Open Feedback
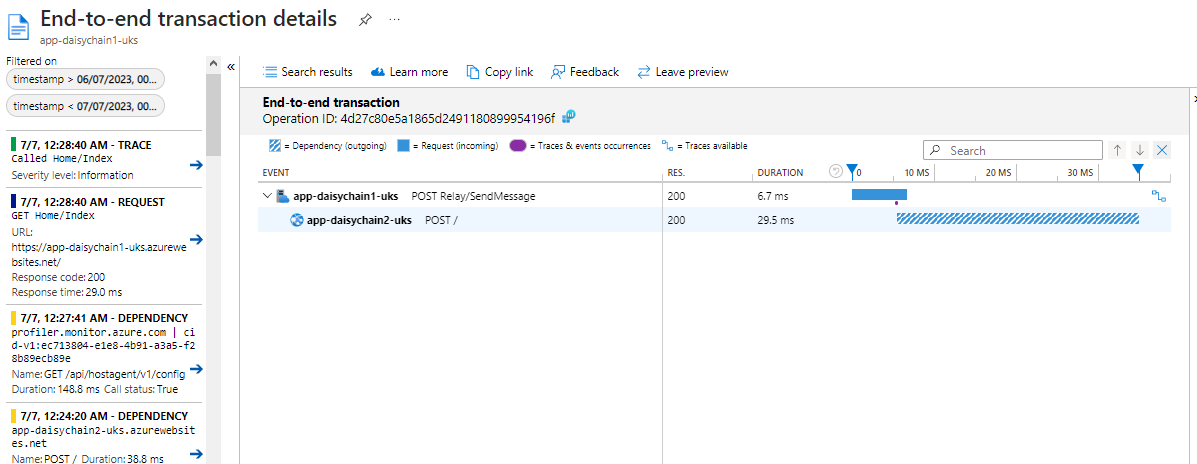The image size is (1197, 464). point(584,72)
